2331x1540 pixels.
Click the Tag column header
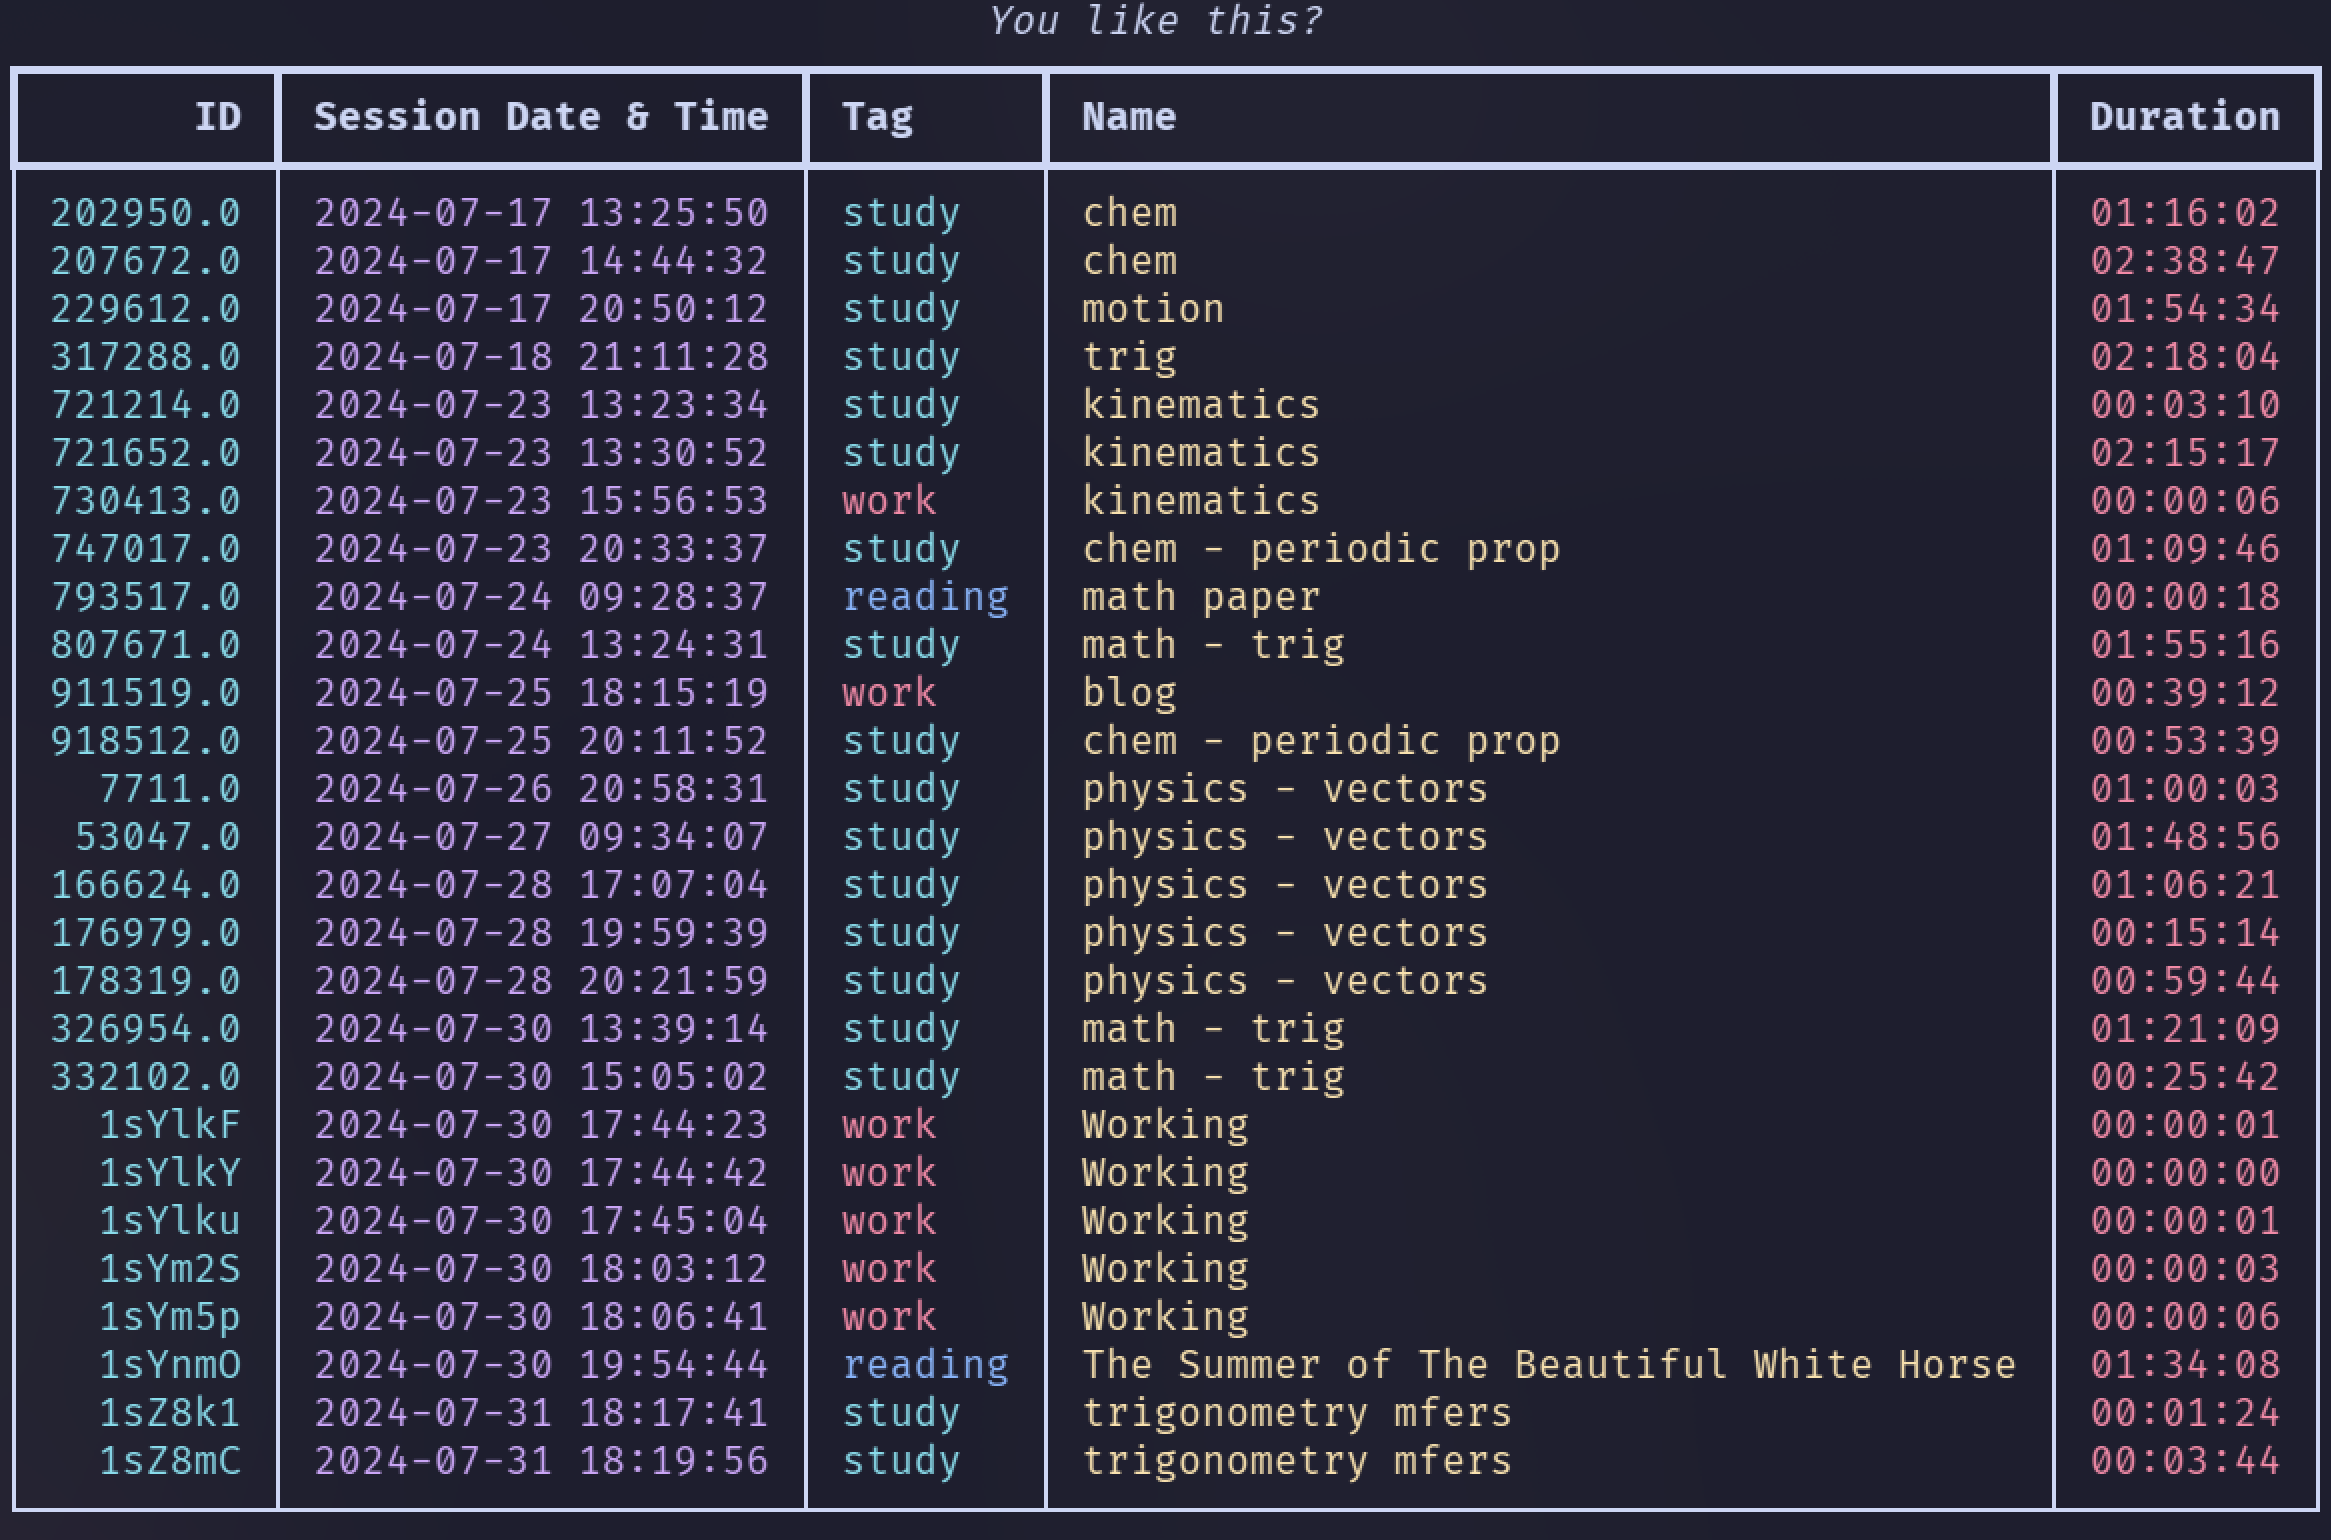click(x=878, y=119)
